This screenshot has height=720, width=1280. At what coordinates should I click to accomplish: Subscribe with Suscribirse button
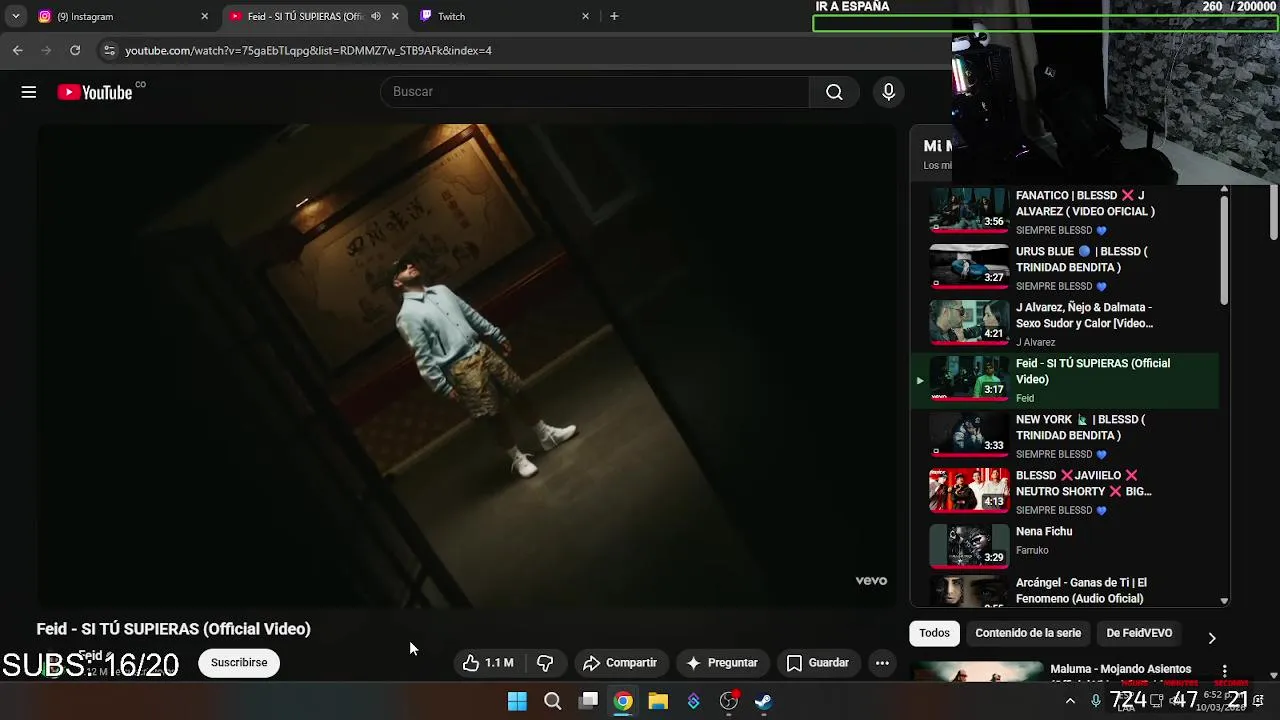[x=239, y=662]
